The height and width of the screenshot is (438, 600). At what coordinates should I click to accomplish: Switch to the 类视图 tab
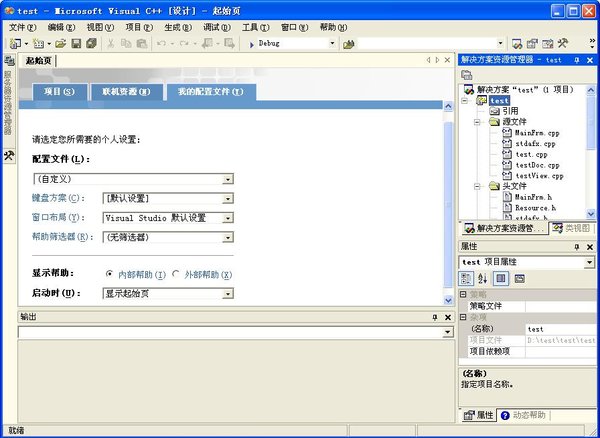pos(572,228)
